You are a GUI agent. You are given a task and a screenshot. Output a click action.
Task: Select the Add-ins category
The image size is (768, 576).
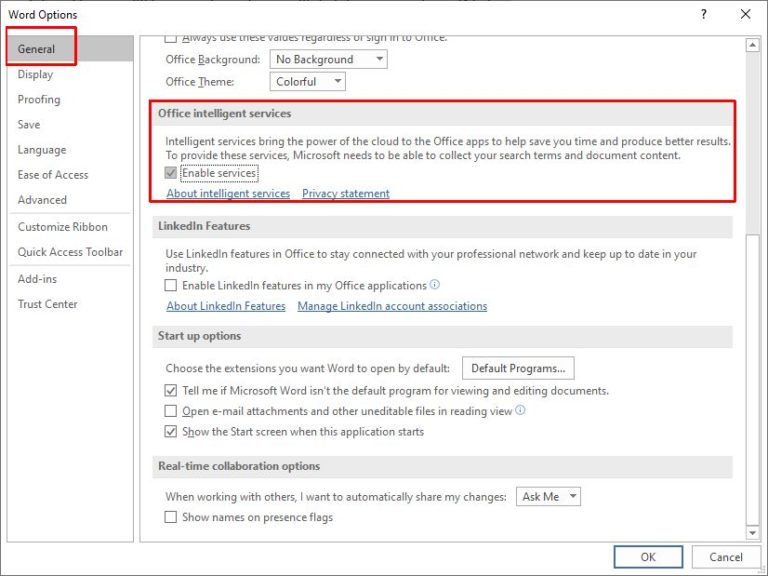[37, 279]
